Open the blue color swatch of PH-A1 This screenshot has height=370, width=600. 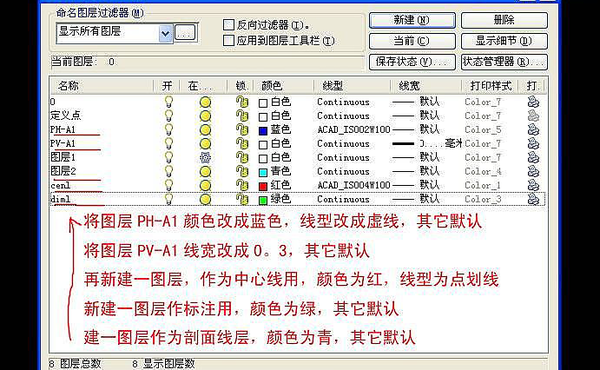263,131
